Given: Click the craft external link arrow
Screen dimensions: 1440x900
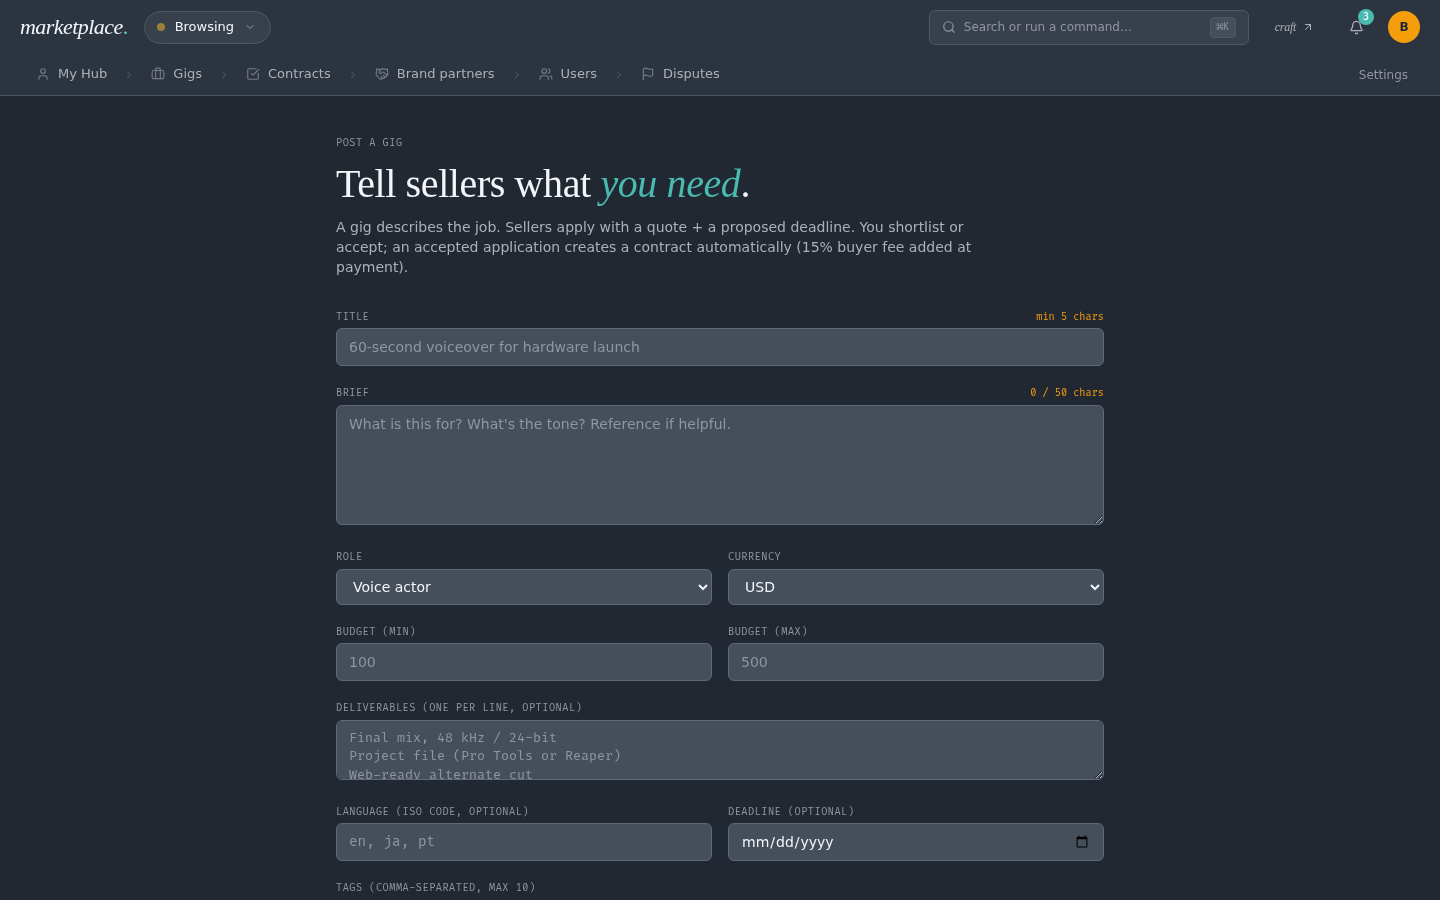Looking at the screenshot, I should 1308,27.
